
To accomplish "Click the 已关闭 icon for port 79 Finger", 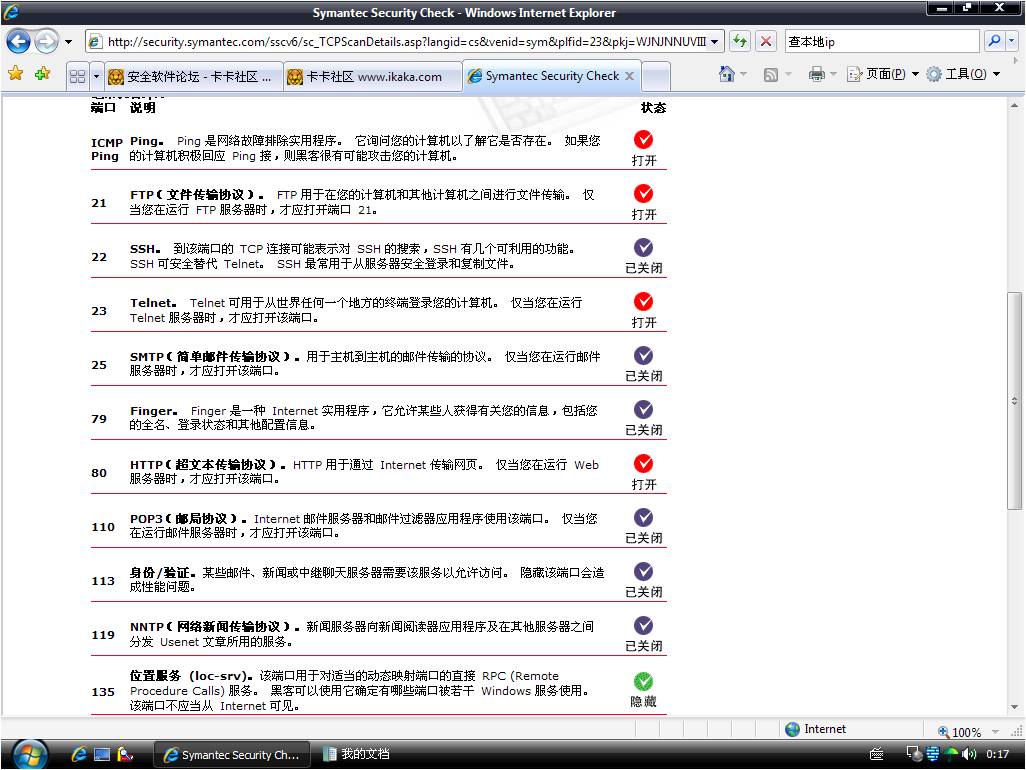I will coord(643,410).
